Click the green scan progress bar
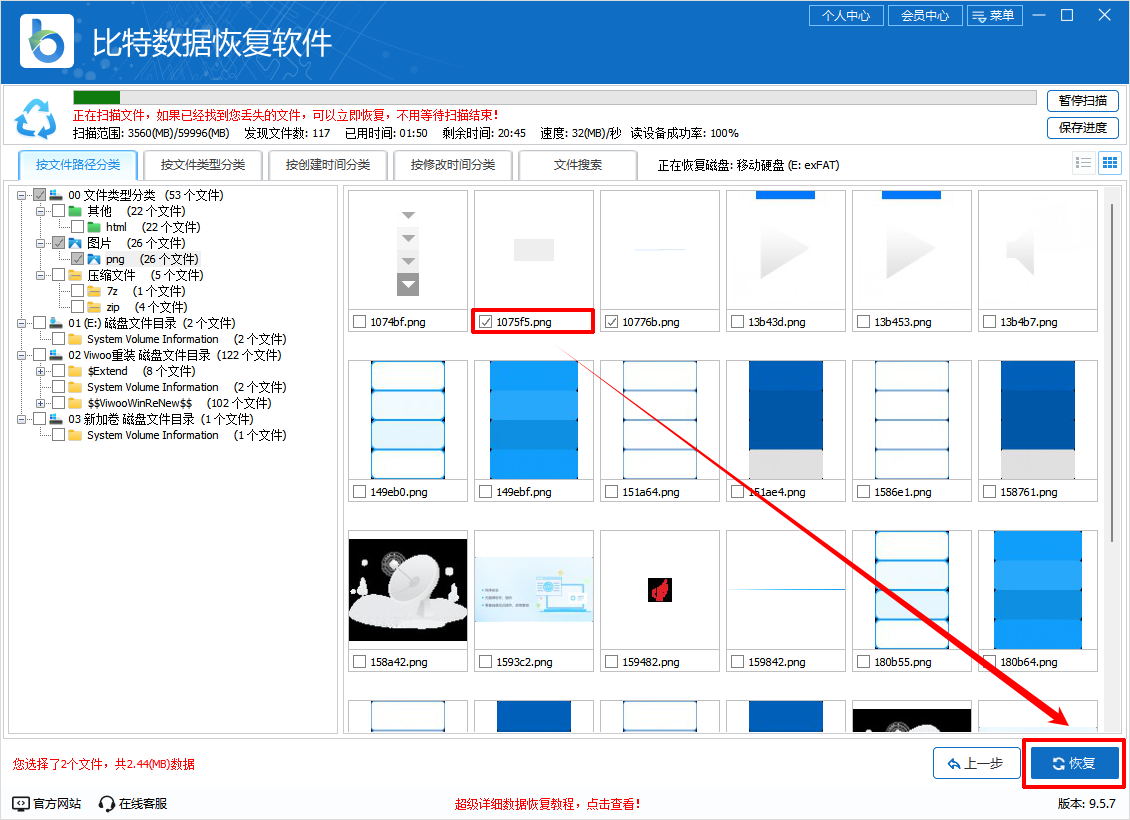Viewport: 1130px width, 820px height. tap(97, 97)
